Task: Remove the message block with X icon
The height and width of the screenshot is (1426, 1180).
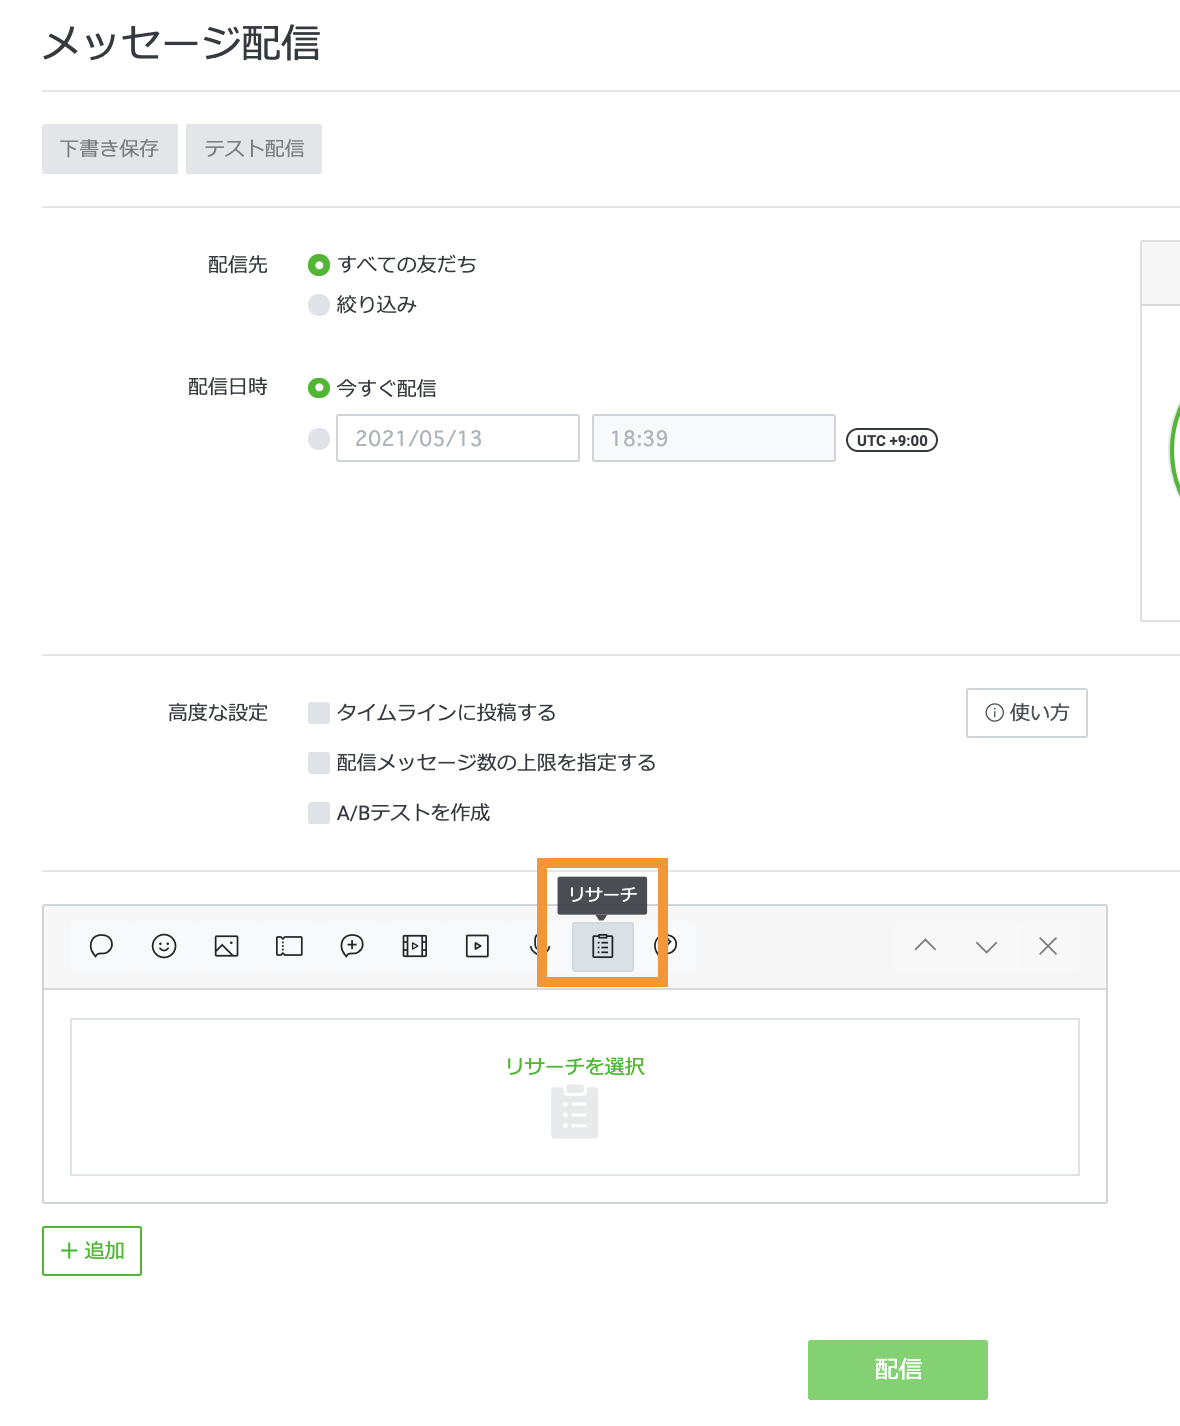Action: coord(1048,946)
